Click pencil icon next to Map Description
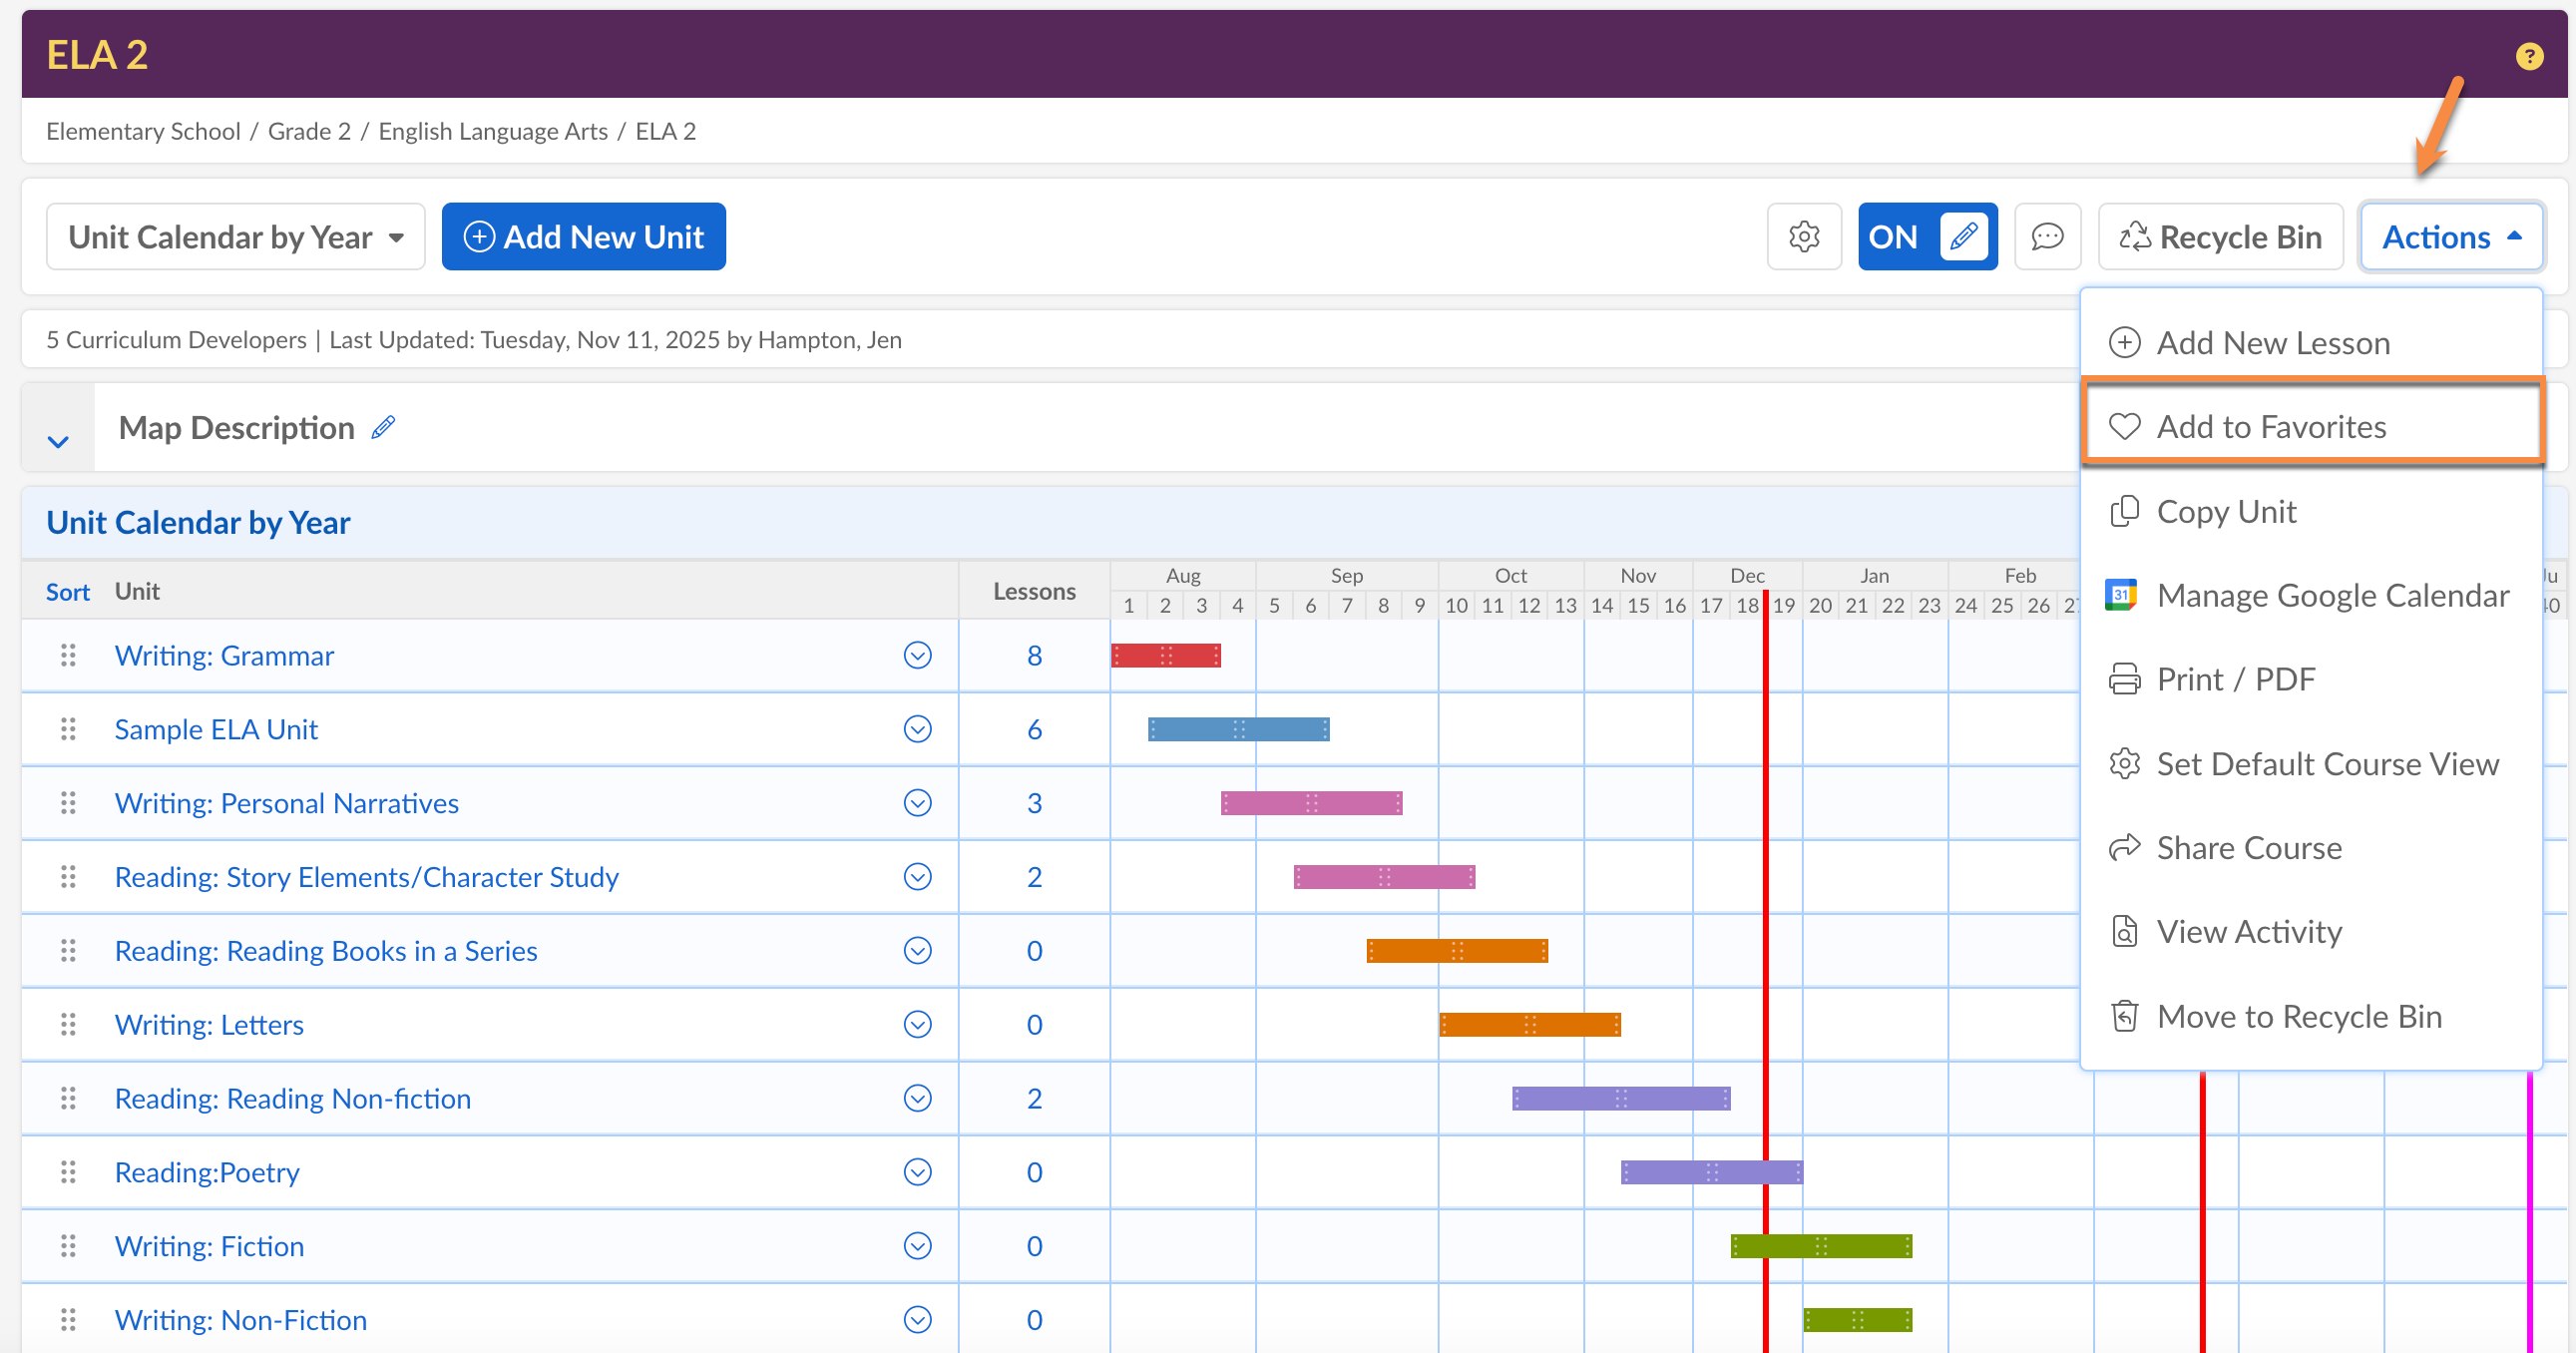Viewport: 2576px width, 1353px height. point(383,428)
